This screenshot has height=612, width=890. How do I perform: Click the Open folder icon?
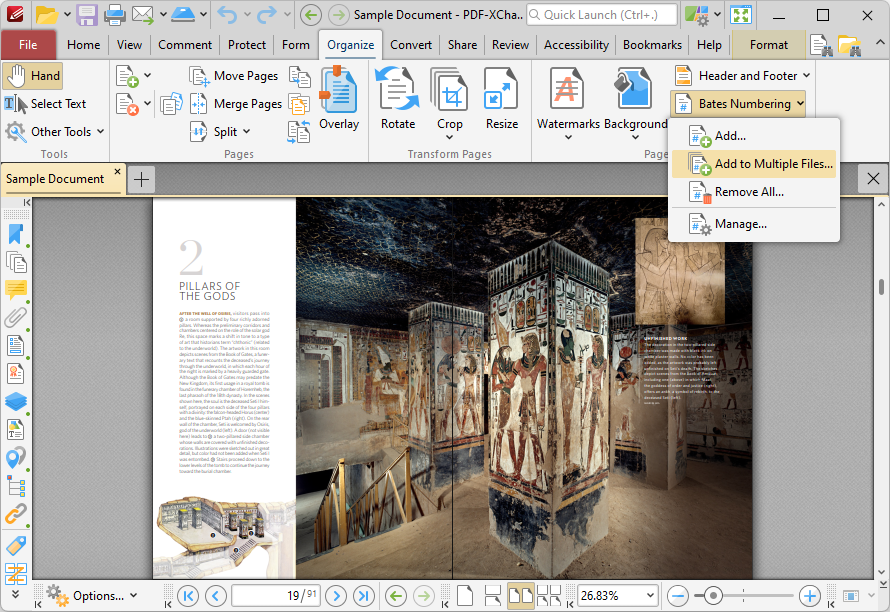coord(47,15)
